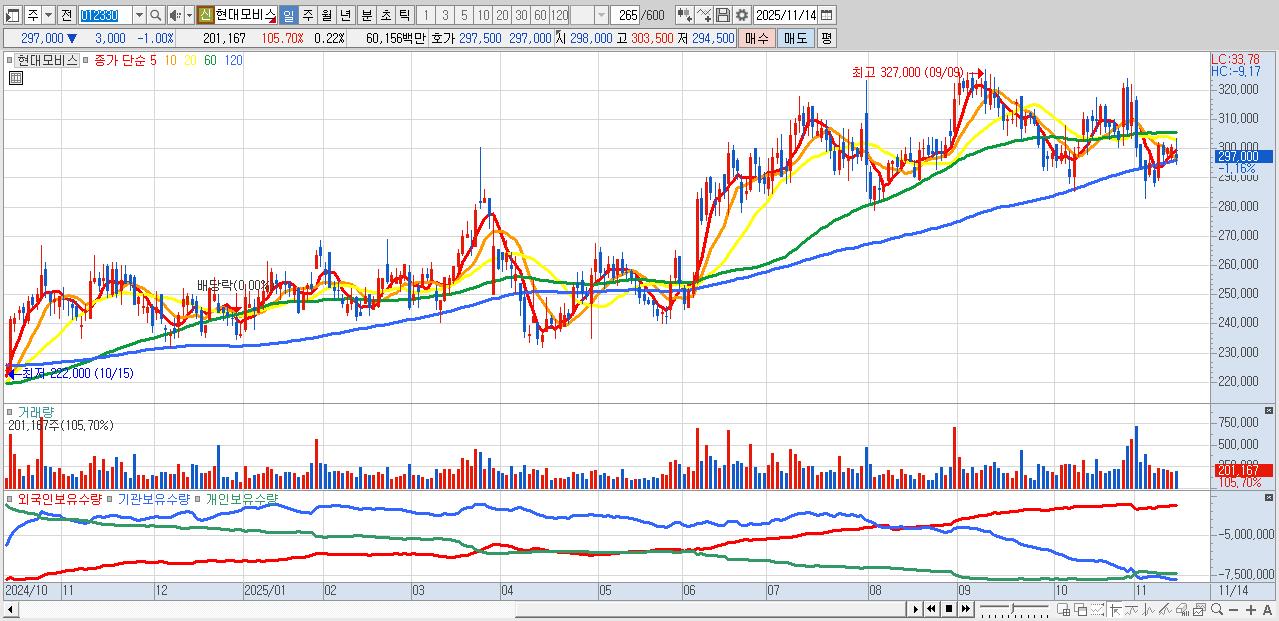
Task: Click the 매수 buy button
Action: [x=757, y=38]
